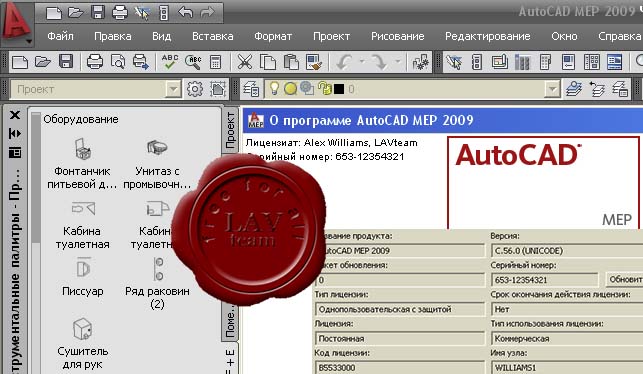Select Сушитель для рук tool
The image size is (643, 374).
(82, 344)
